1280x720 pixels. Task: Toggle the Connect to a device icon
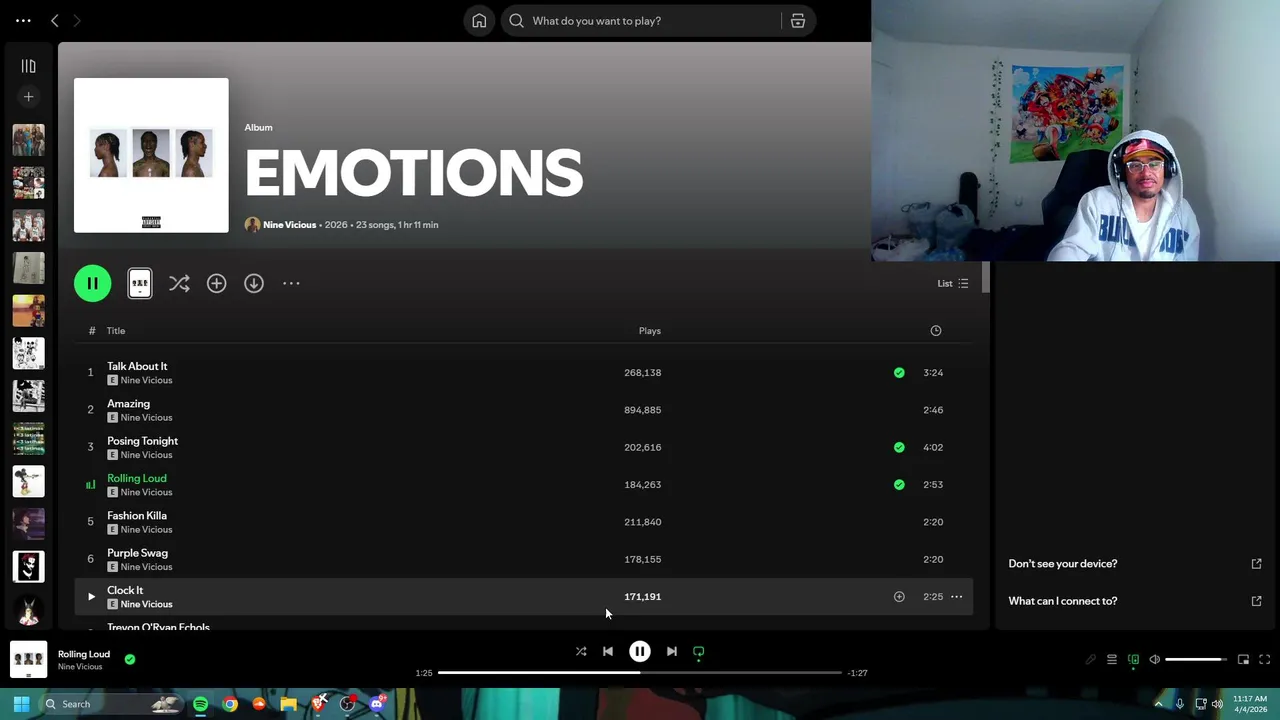pyautogui.click(x=1133, y=660)
